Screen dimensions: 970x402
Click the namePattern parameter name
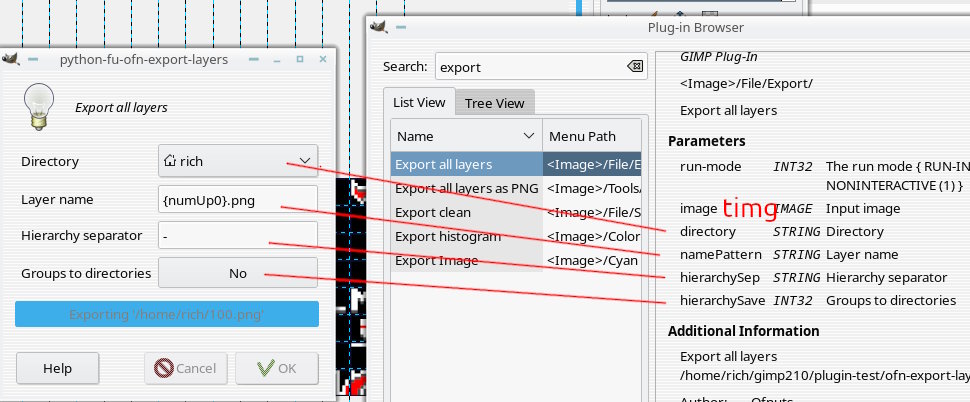721,254
